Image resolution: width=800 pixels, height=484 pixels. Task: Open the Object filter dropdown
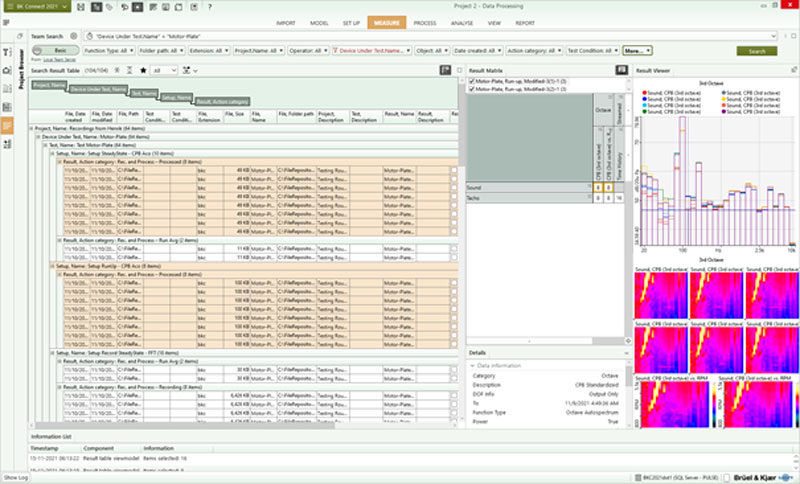(x=432, y=50)
